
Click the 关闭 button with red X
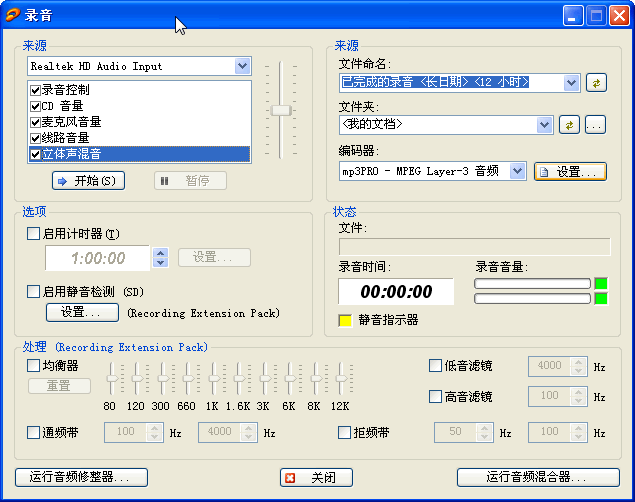317,478
